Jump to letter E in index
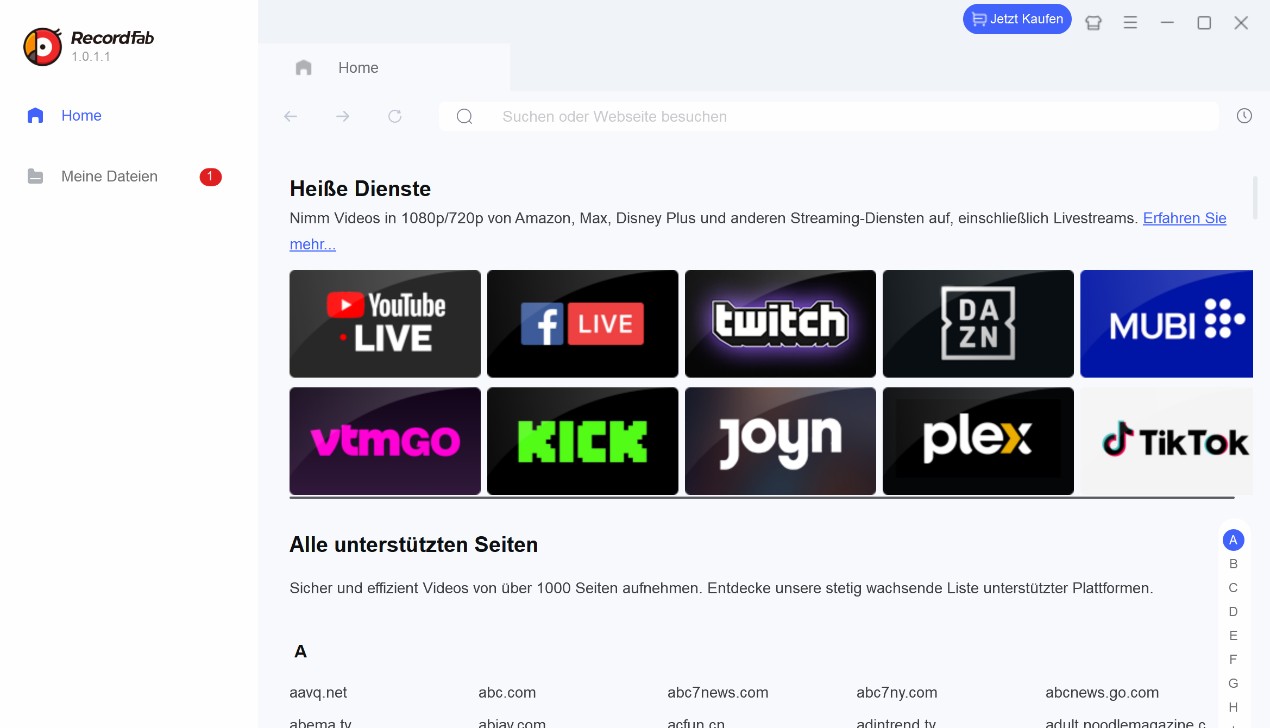This screenshot has height=728, width=1270. point(1233,636)
